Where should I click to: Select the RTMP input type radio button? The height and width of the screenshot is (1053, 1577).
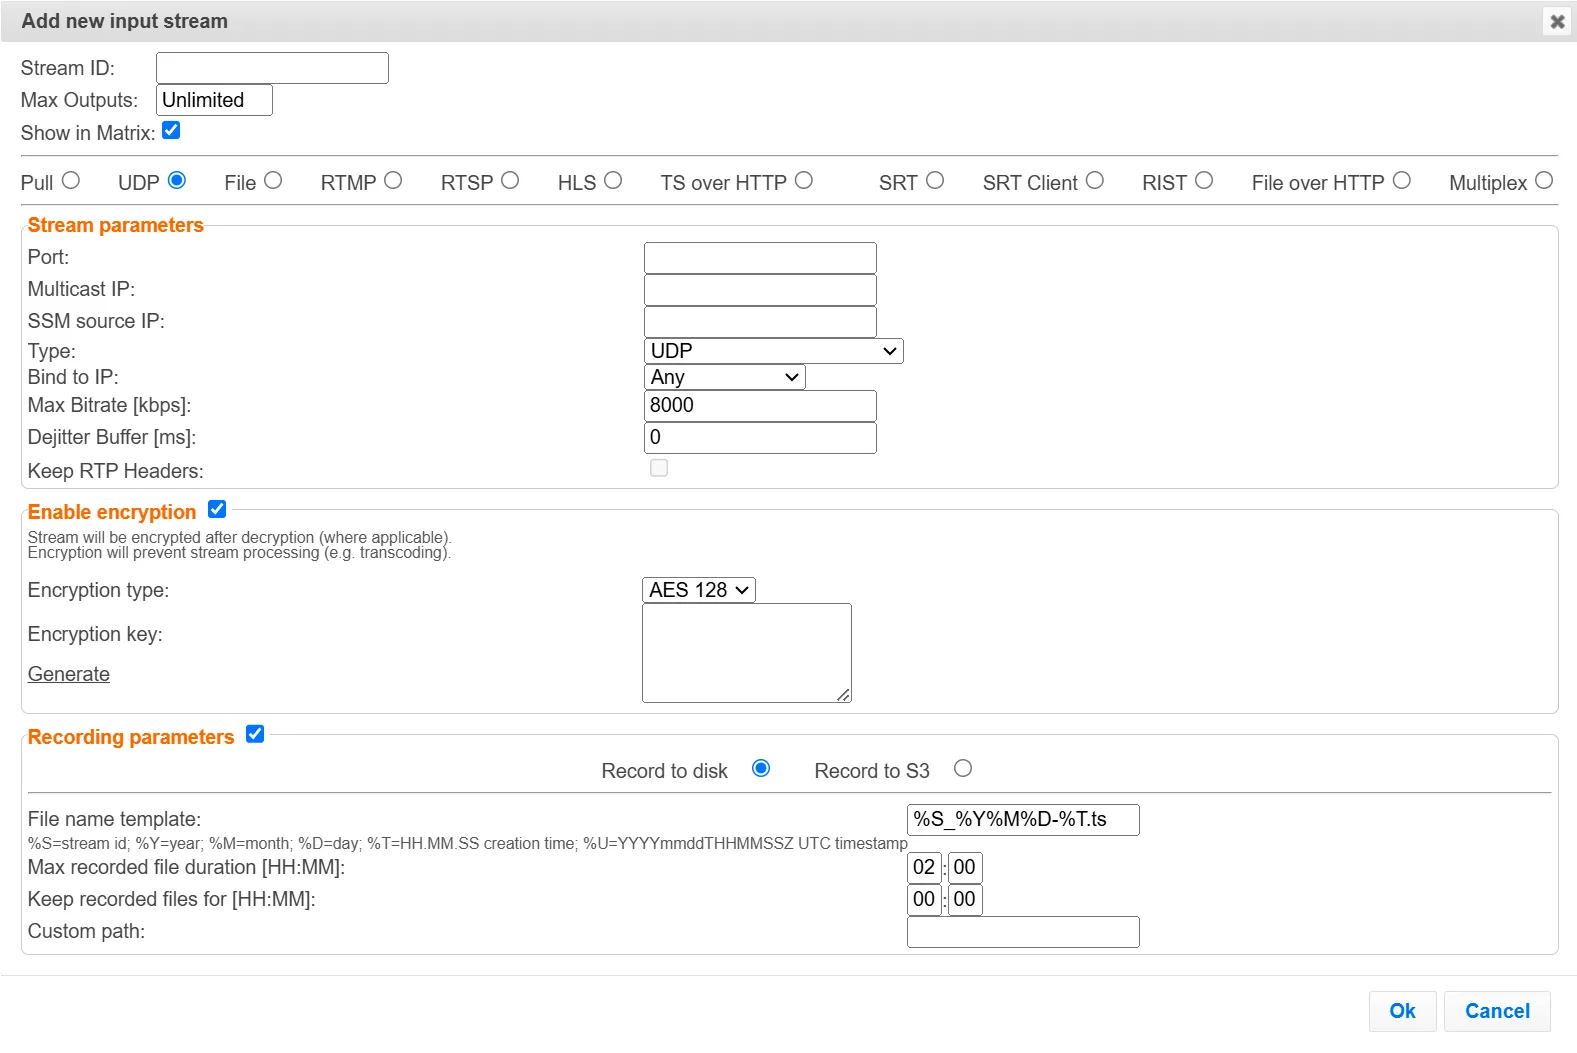pyautogui.click(x=393, y=180)
